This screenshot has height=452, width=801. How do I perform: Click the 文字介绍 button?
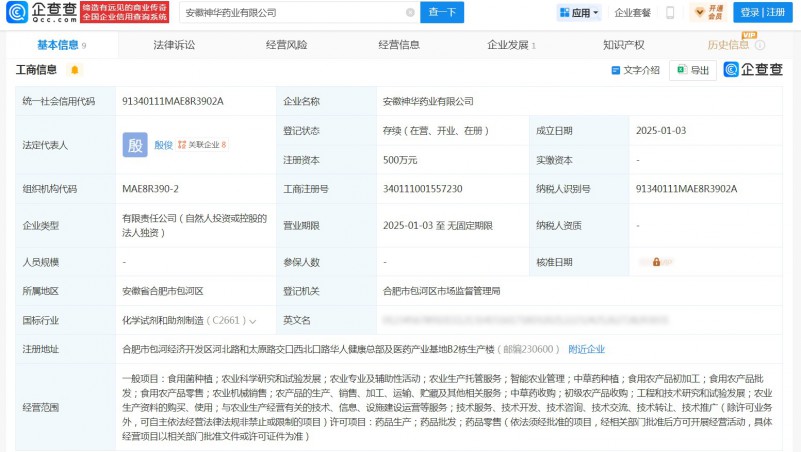pos(635,70)
